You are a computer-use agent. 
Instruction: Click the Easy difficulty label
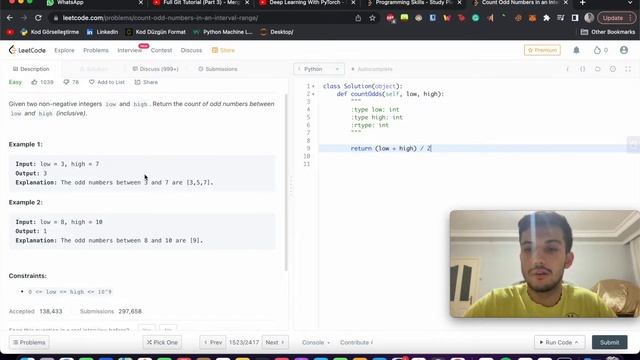point(15,82)
